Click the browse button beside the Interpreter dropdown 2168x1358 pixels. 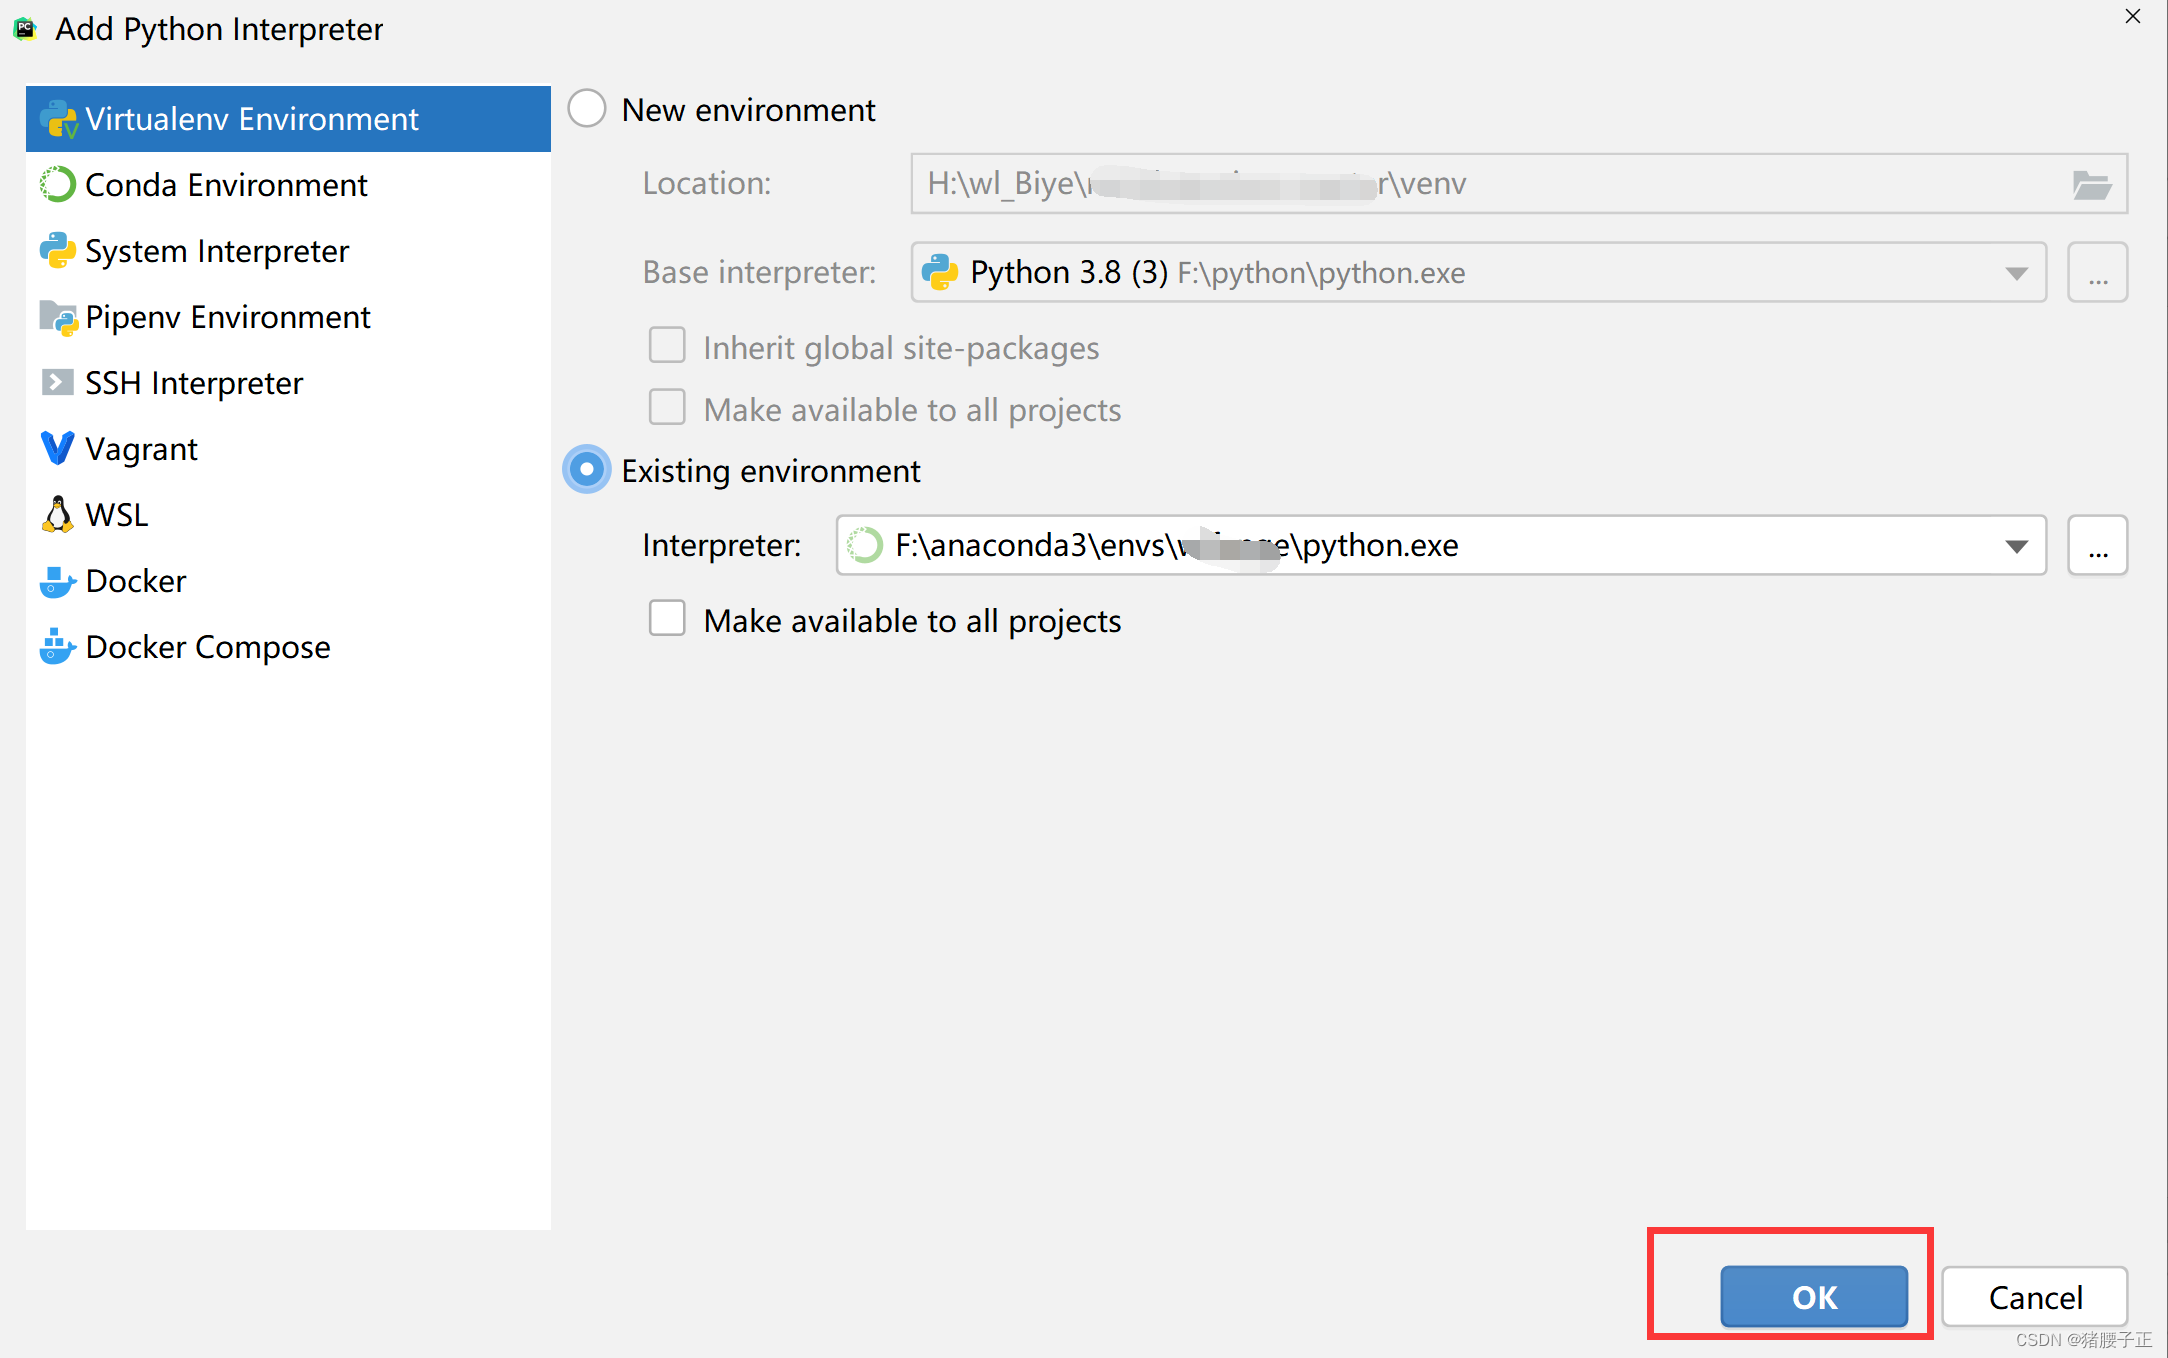pos(2097,546)
